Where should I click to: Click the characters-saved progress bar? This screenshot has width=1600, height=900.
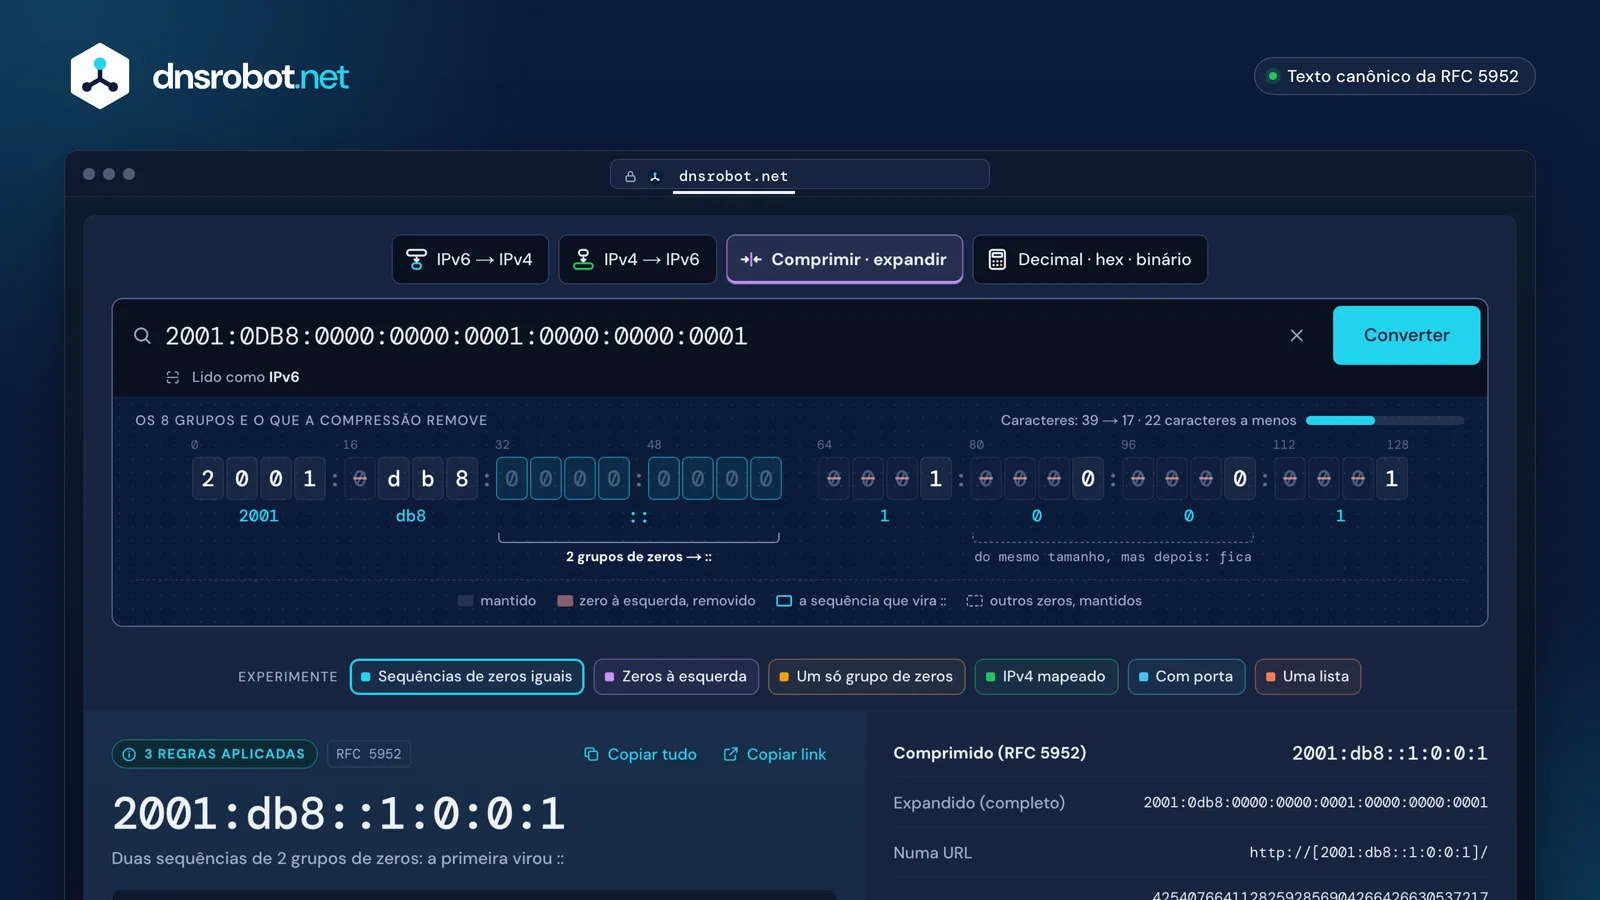tap(1385, 421)
